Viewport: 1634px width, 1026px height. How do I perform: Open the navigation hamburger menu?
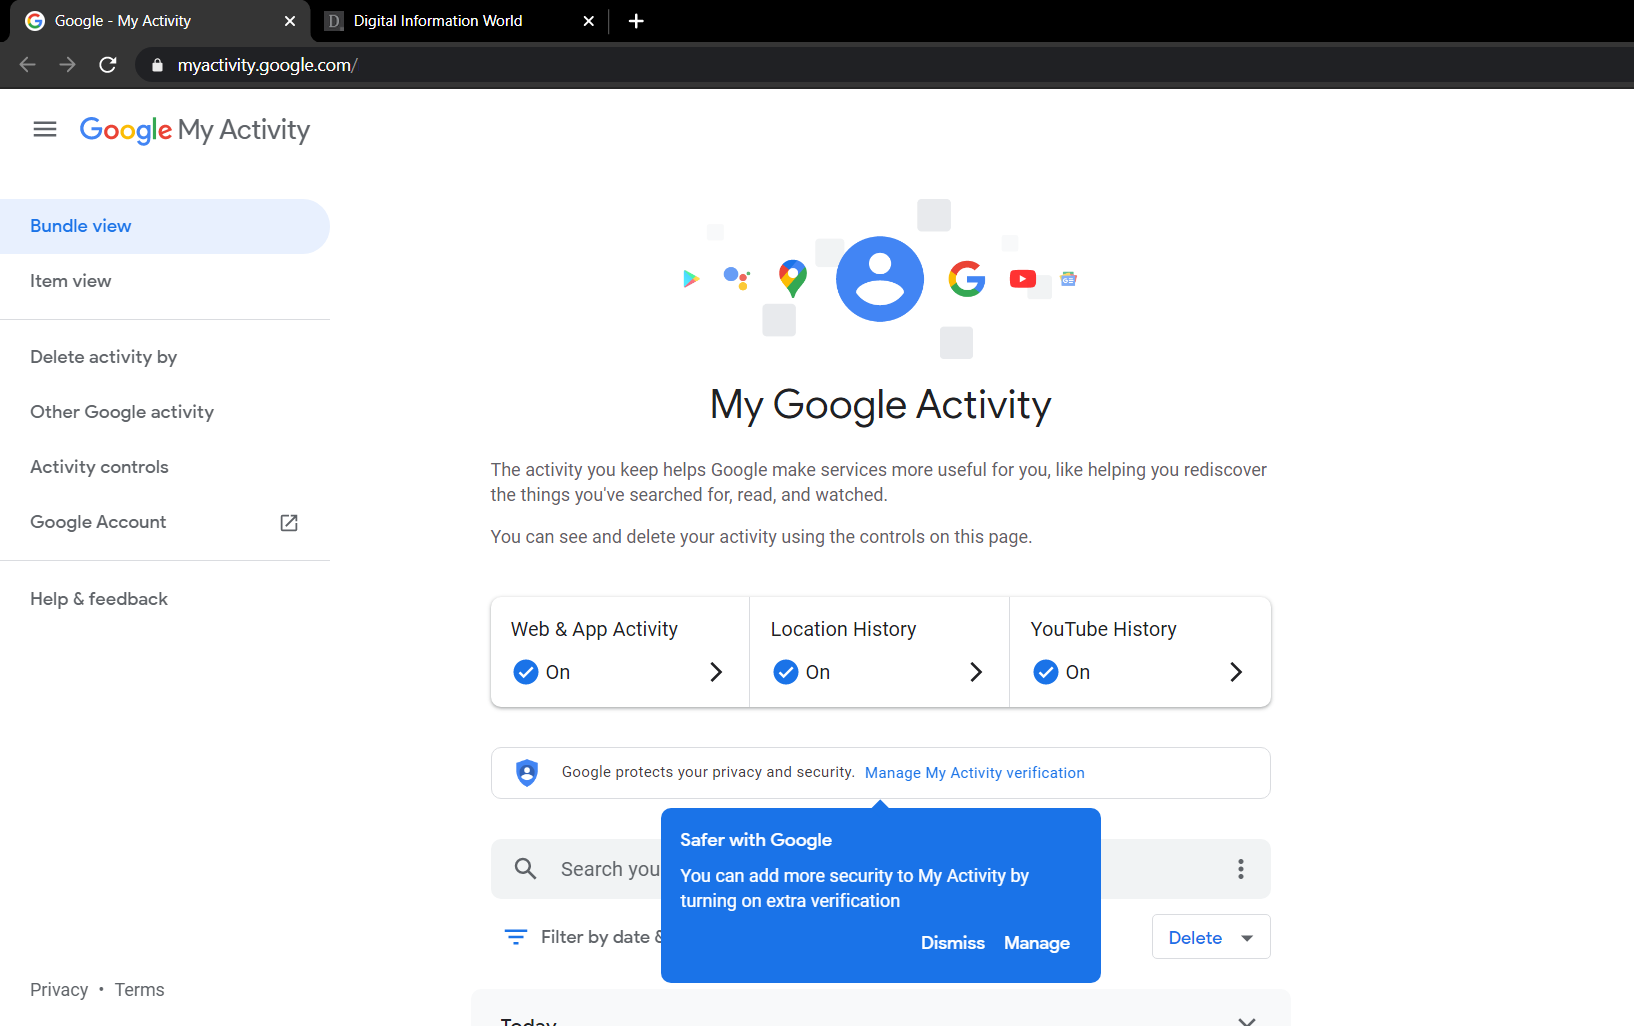point(44,129)
